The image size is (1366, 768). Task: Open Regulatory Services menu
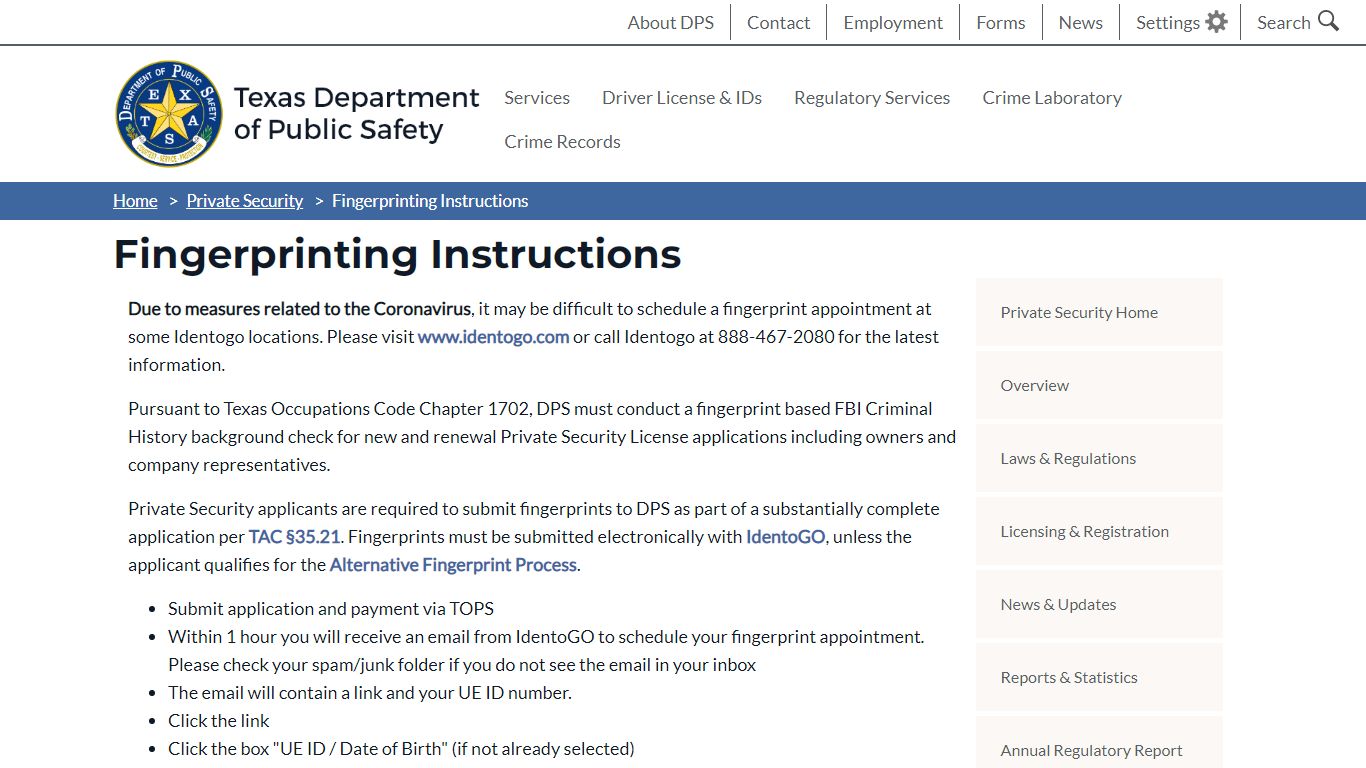coord(872,97)
